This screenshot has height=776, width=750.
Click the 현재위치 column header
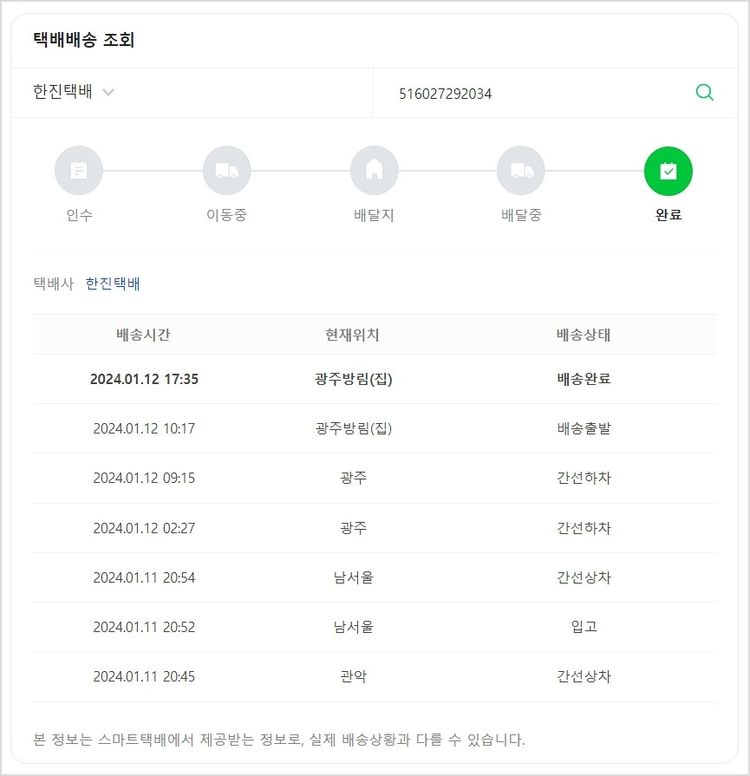coord(353,335)
